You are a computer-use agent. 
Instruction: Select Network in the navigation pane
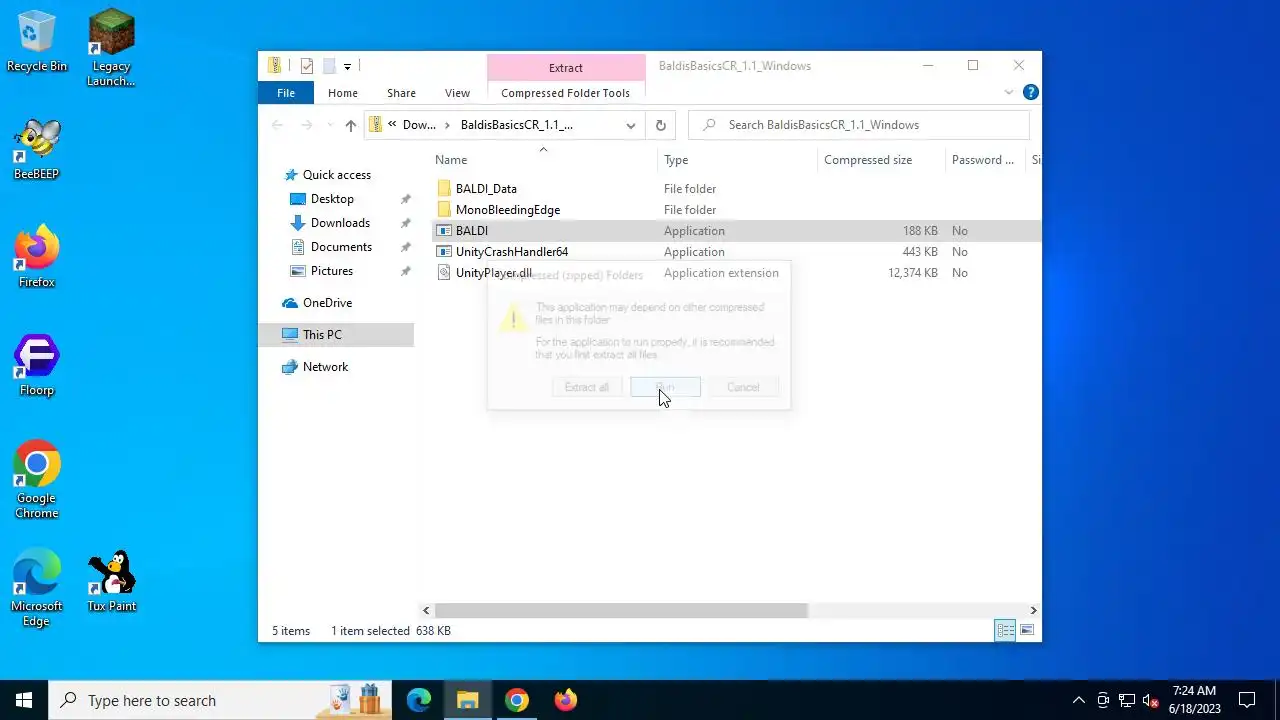[x=325, y=367]
